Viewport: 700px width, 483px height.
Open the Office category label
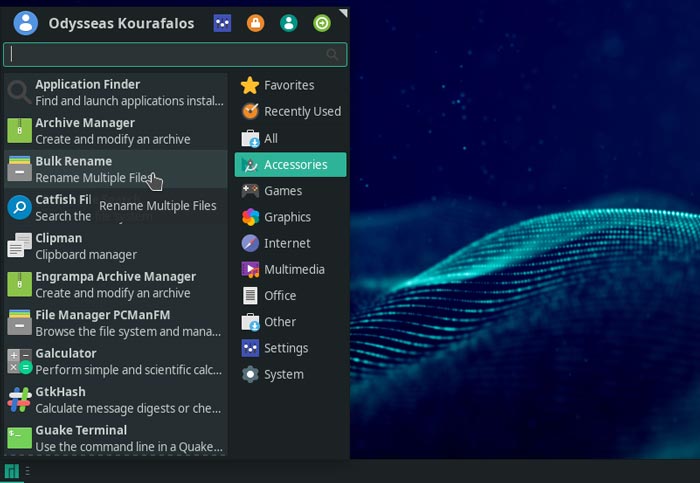click(x=280, y=296)
